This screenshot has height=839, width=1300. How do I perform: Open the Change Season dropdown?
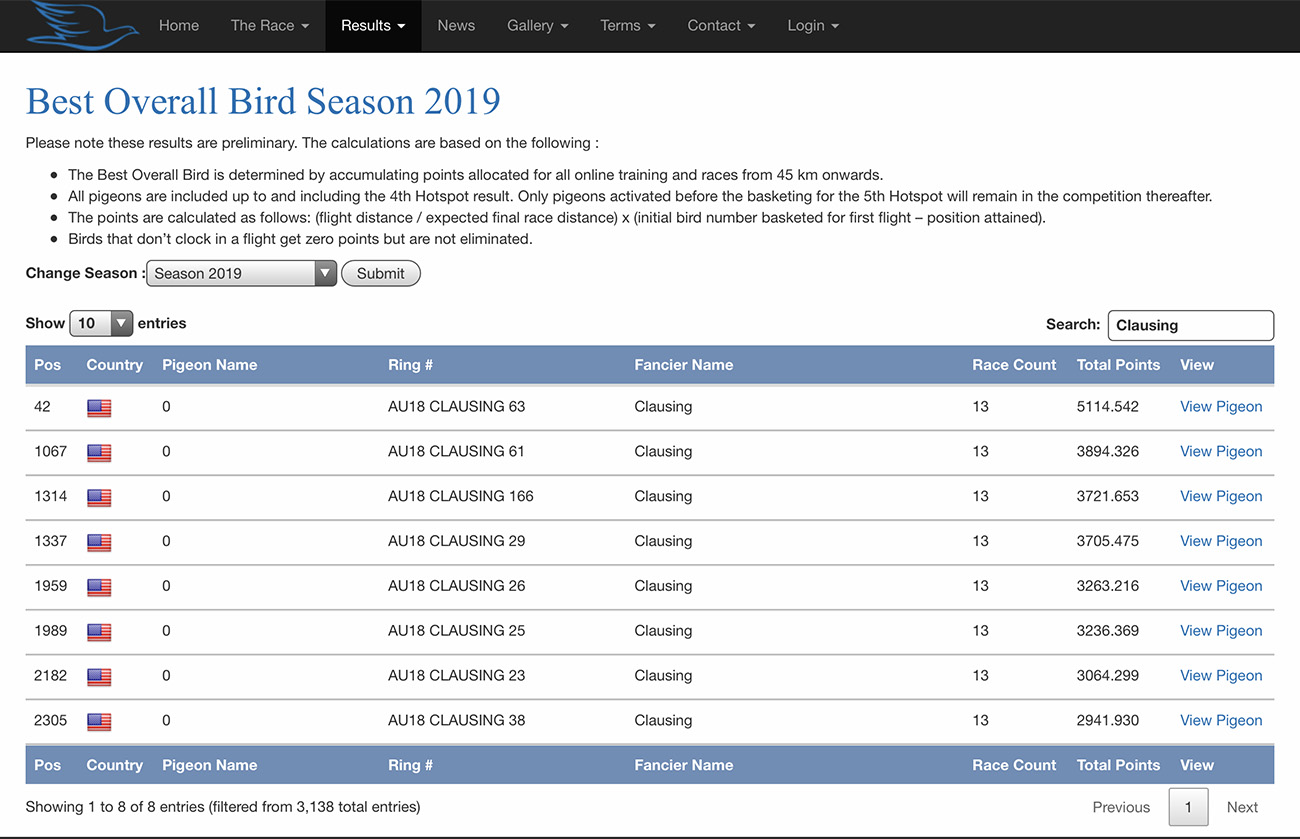[241, 274]
